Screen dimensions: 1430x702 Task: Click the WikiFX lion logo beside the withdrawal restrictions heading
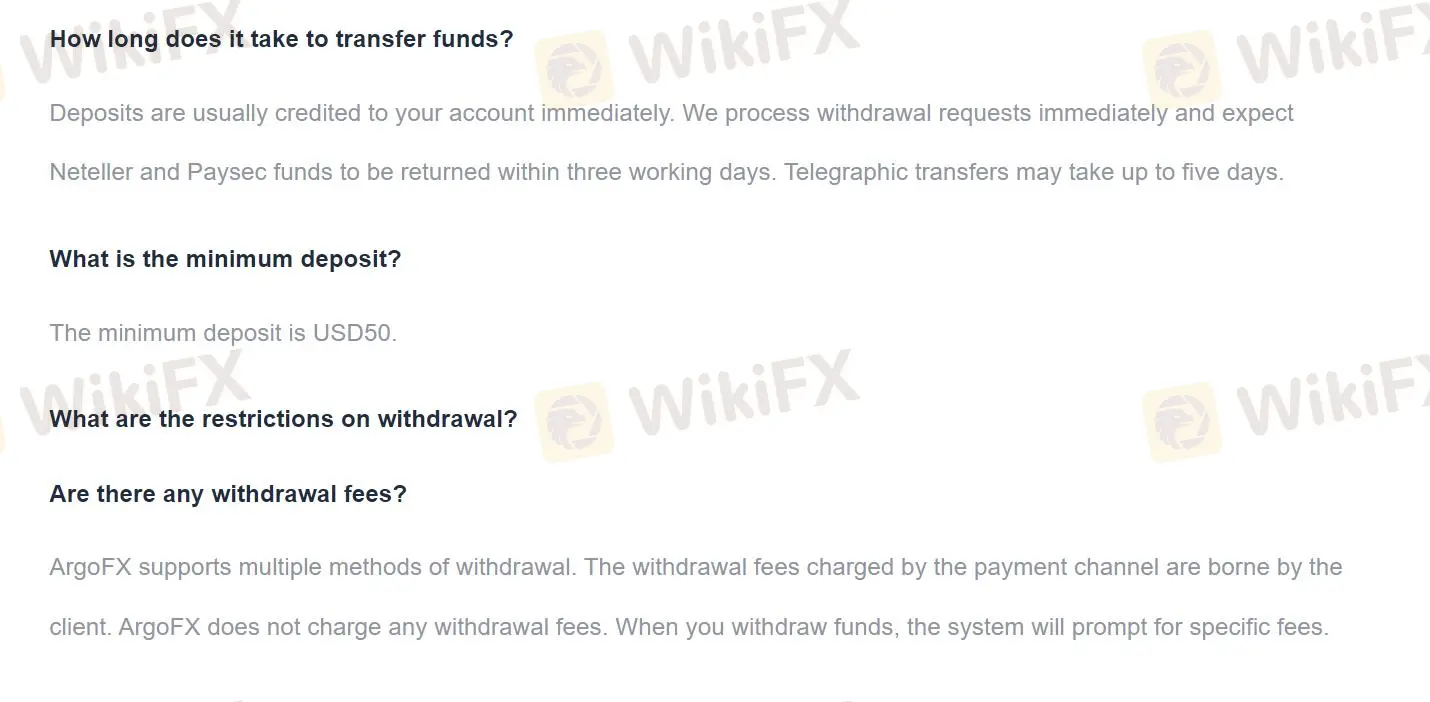[x=572, y=421]
